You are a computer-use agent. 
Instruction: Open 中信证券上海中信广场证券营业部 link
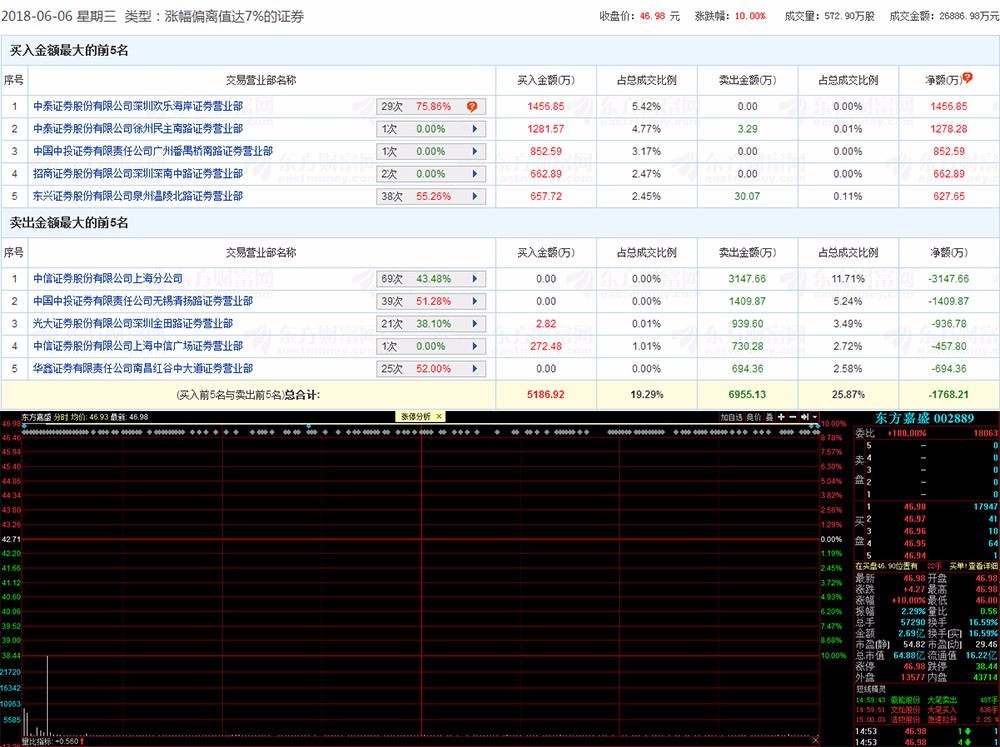tap(138, 346)
